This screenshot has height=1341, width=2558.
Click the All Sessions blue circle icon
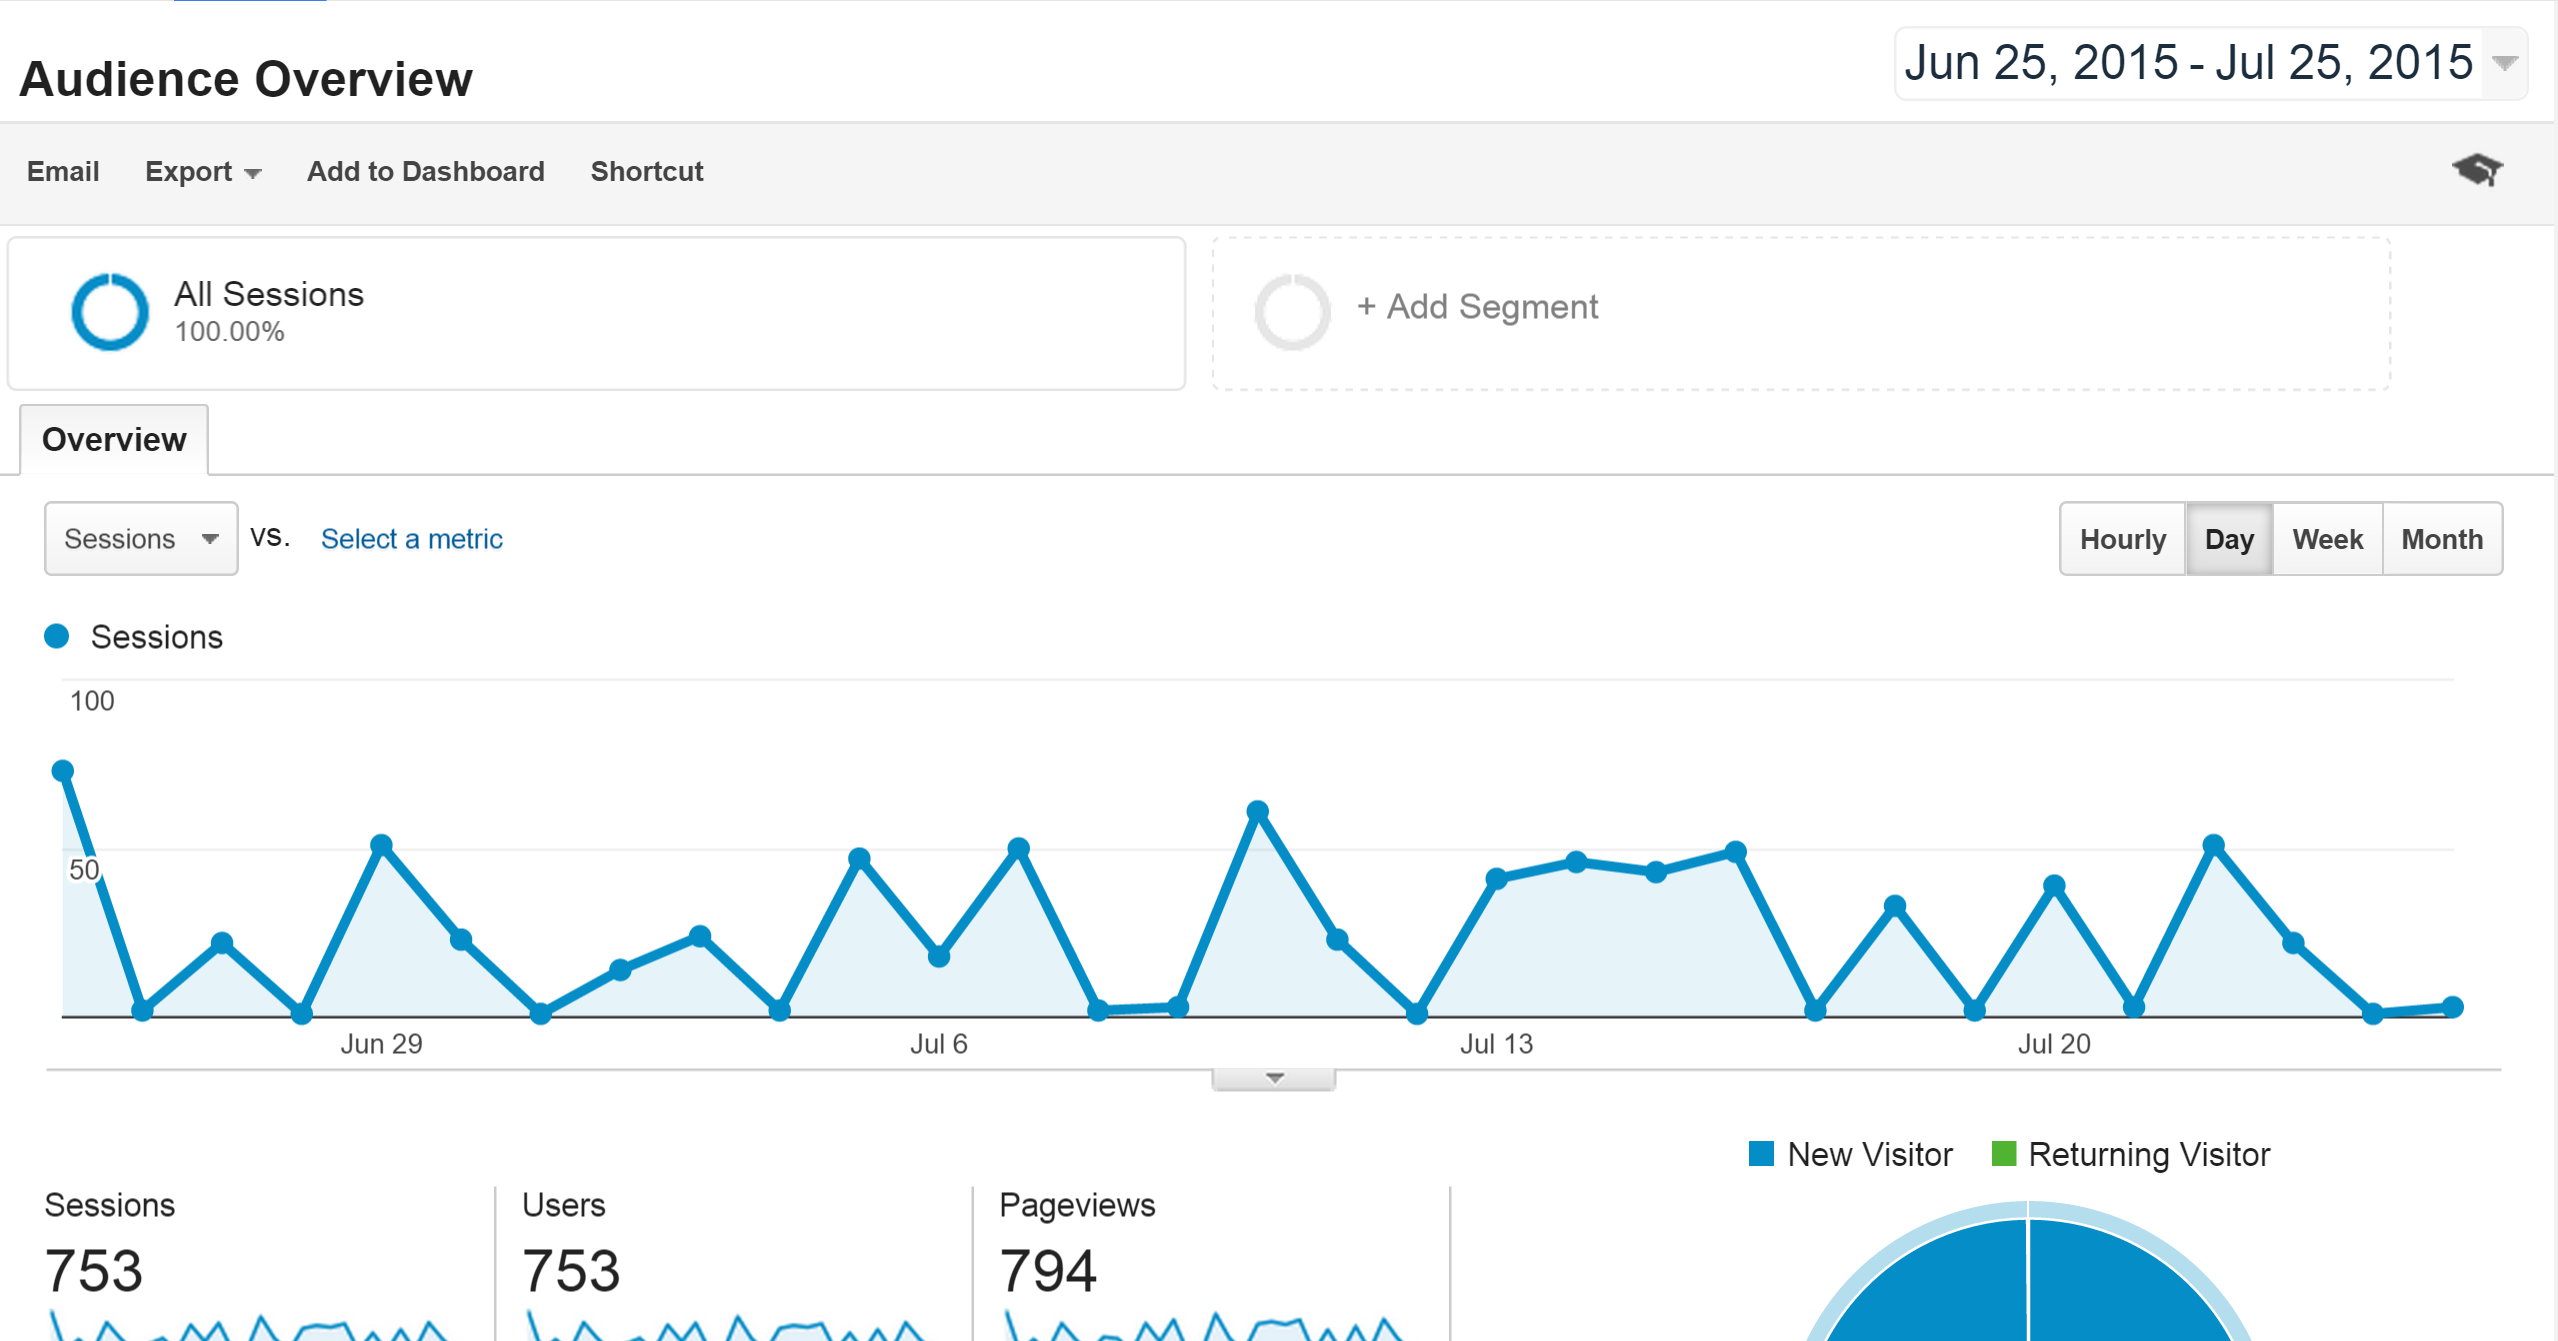(x=110, y=312)
